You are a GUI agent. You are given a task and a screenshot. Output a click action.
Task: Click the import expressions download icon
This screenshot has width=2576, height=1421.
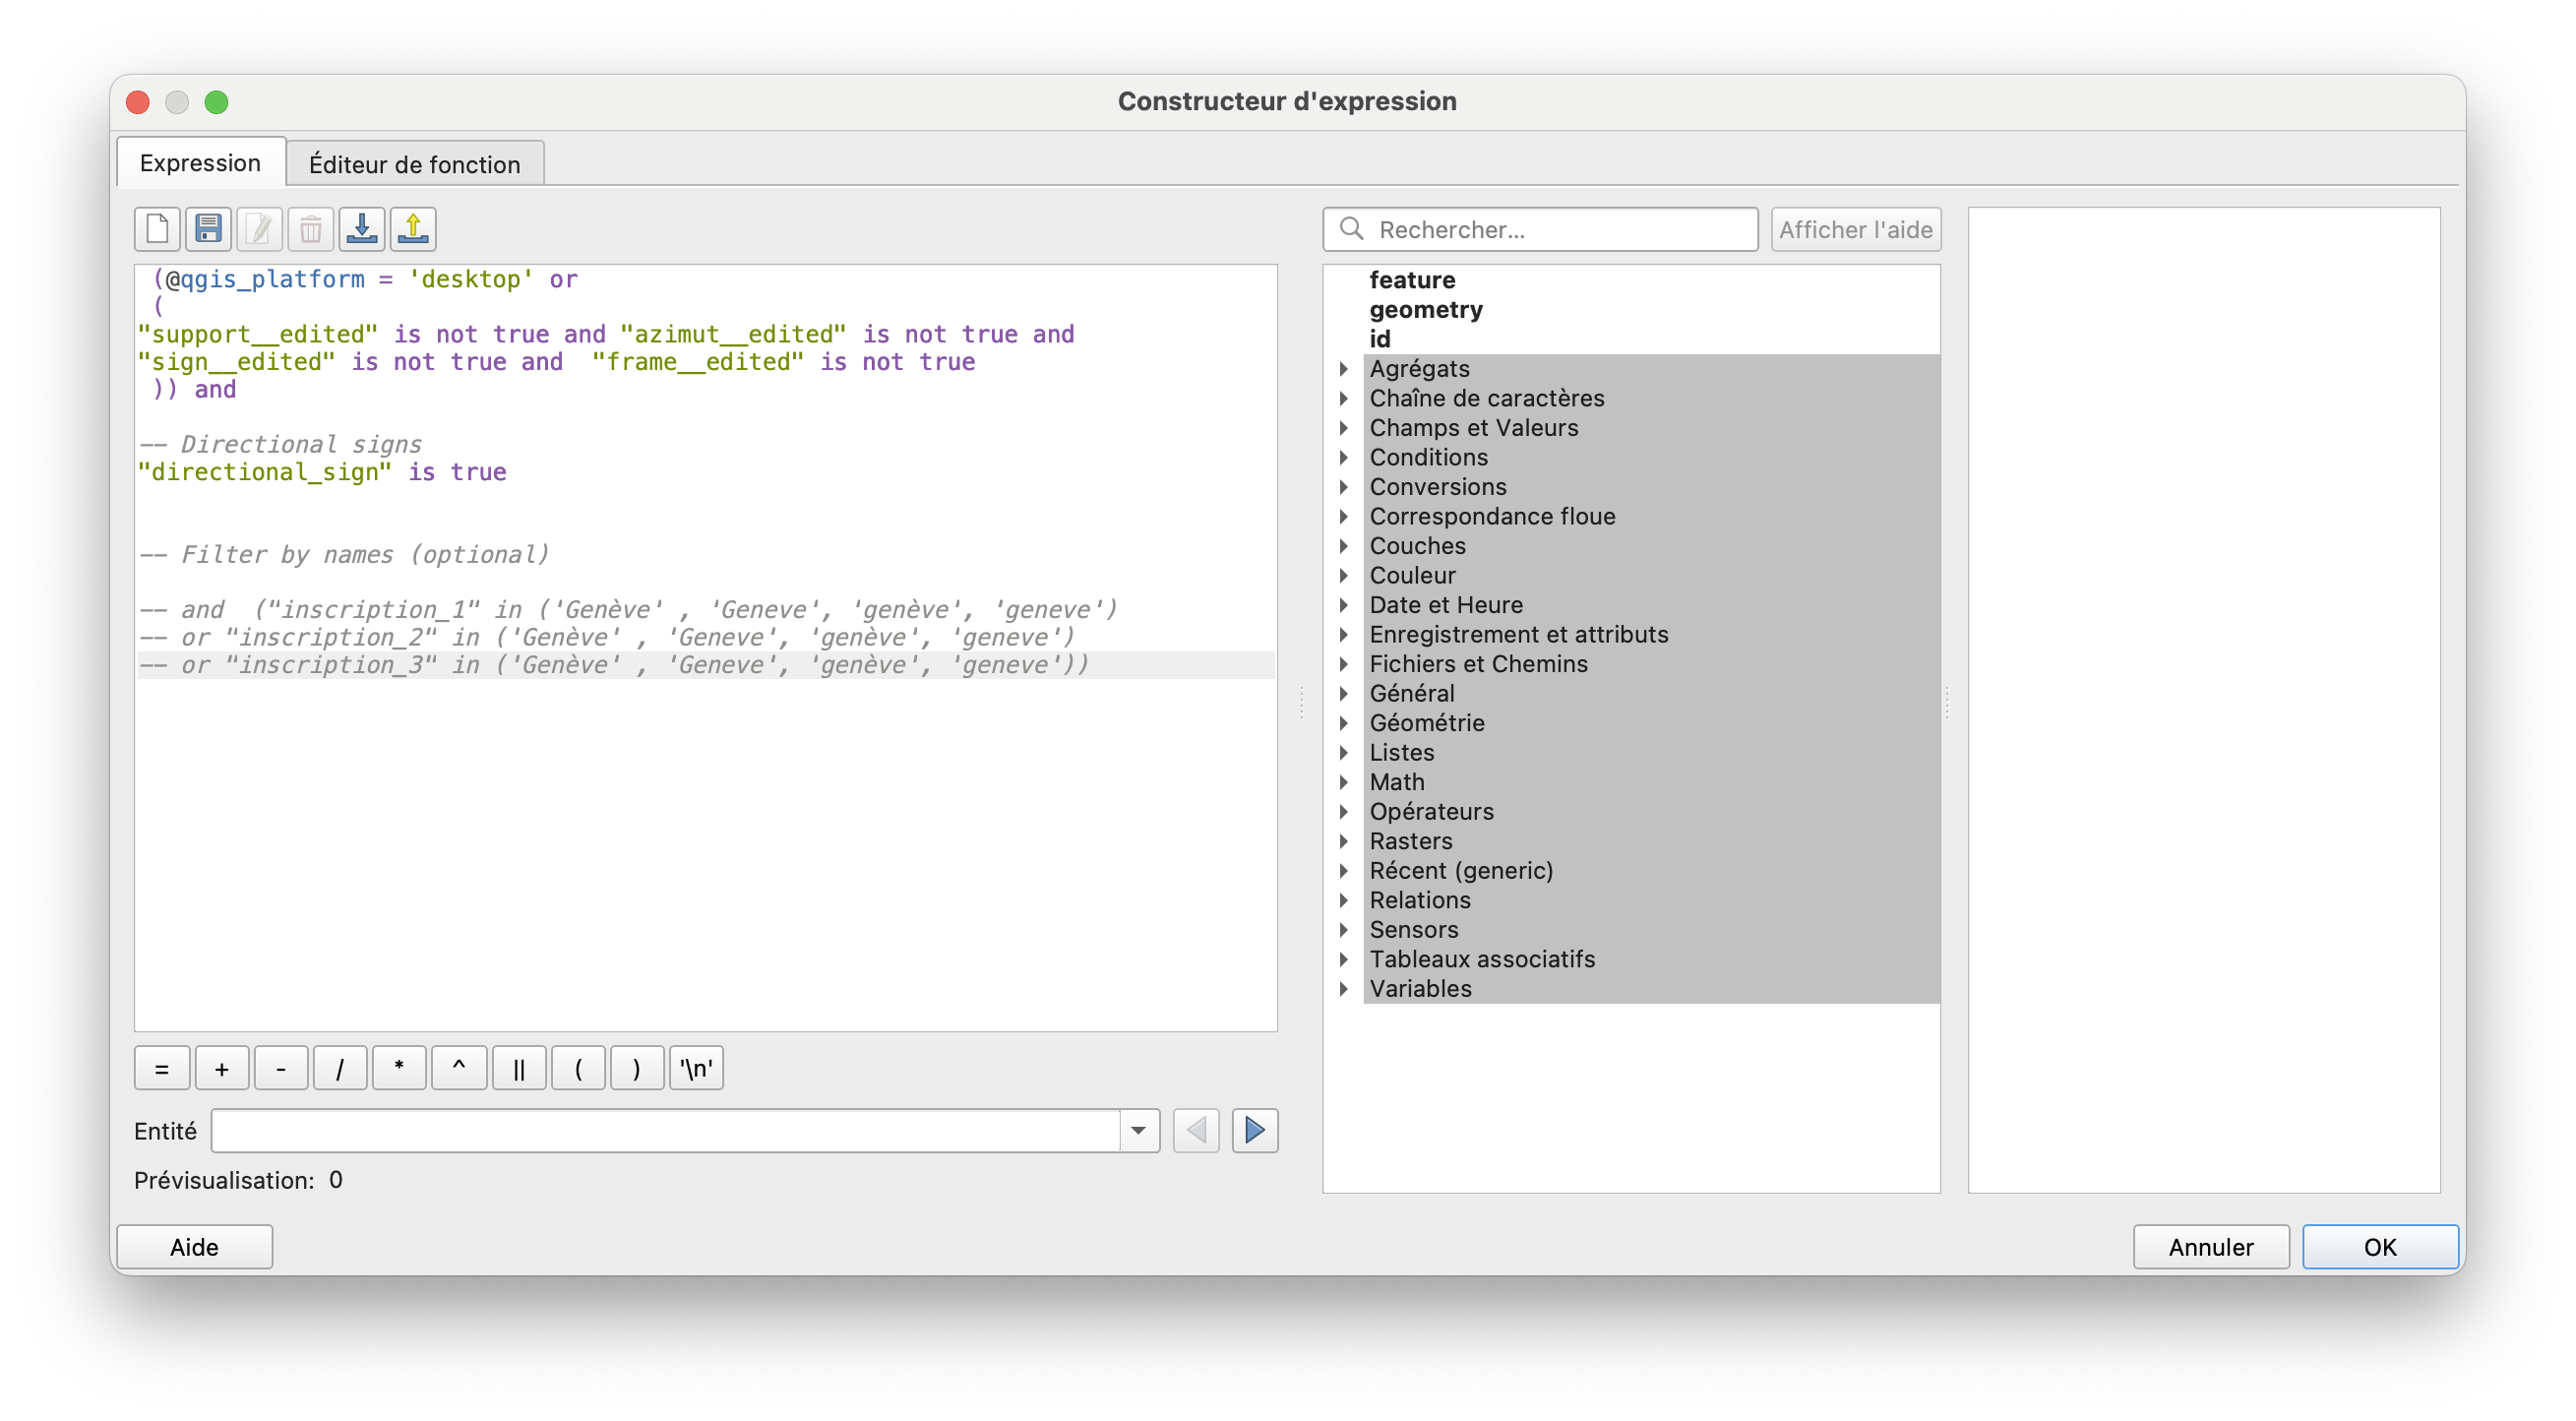pos(362,229)
